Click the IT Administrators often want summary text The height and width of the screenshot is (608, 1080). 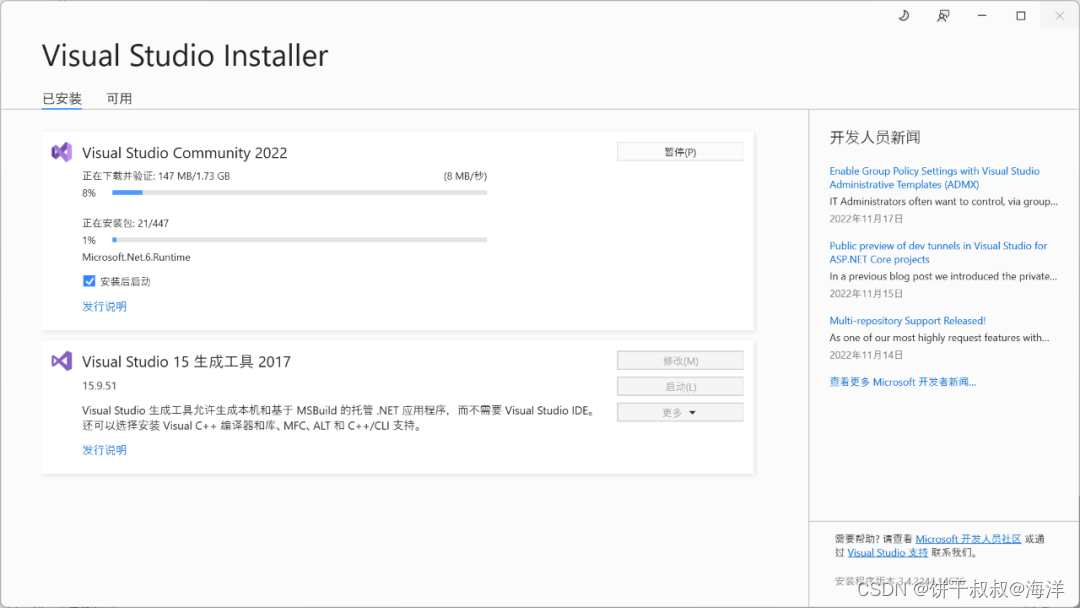coord(943,202)
